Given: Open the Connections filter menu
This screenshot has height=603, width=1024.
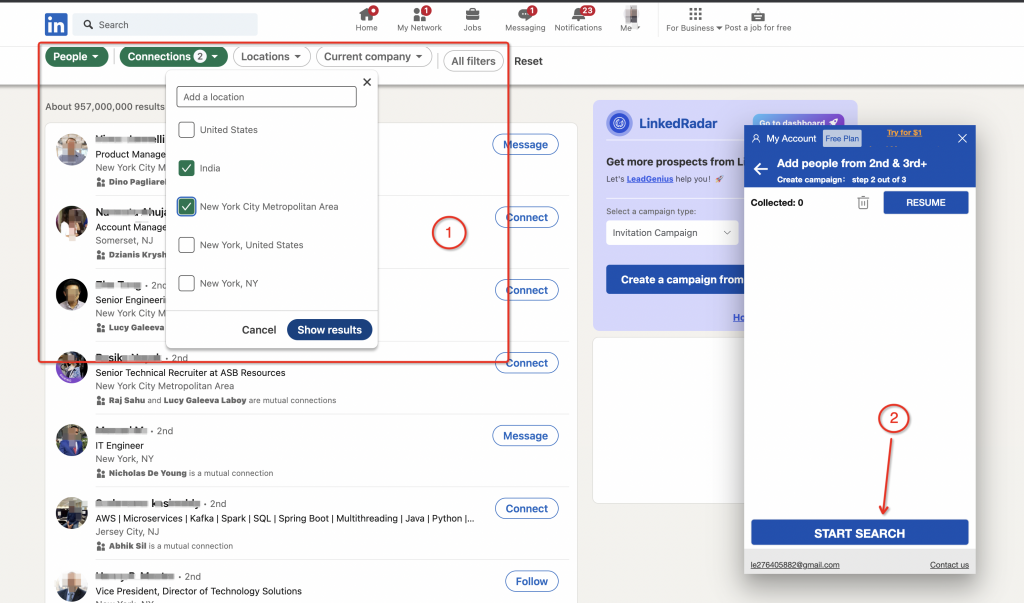Looking at the screenshot, I should [172, 56].
